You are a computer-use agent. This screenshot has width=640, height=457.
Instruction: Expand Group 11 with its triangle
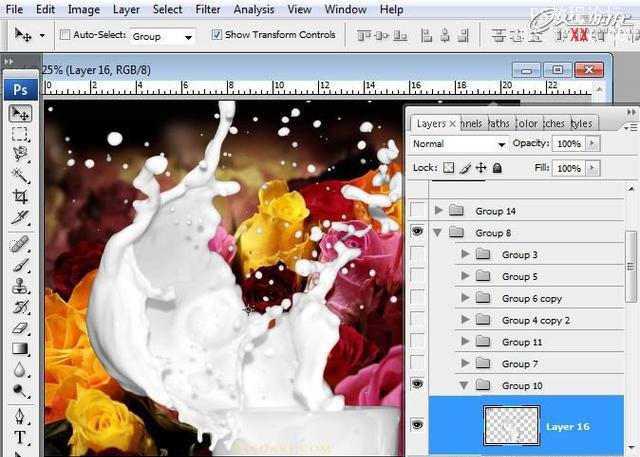pyautogui.click(x=465, y=341)
